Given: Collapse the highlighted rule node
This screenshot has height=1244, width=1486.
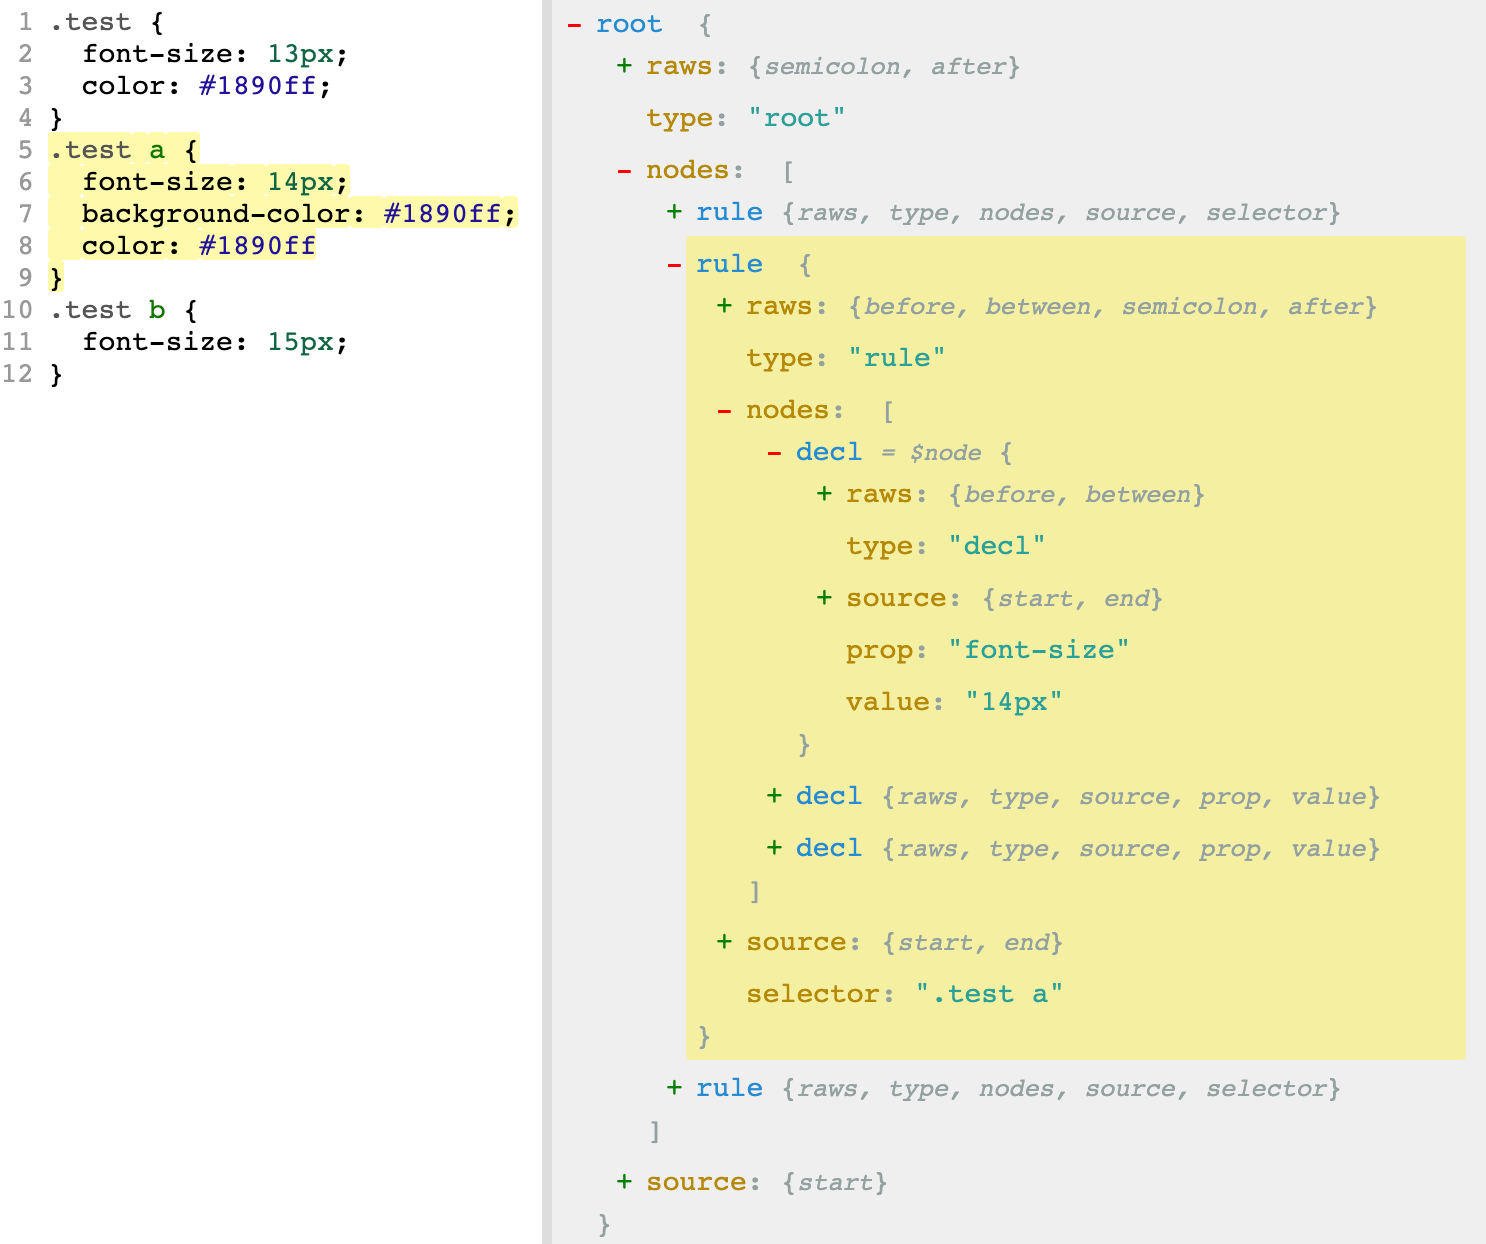Looking at the screenshot, I should pyautogui.click(x=674, y=265).
